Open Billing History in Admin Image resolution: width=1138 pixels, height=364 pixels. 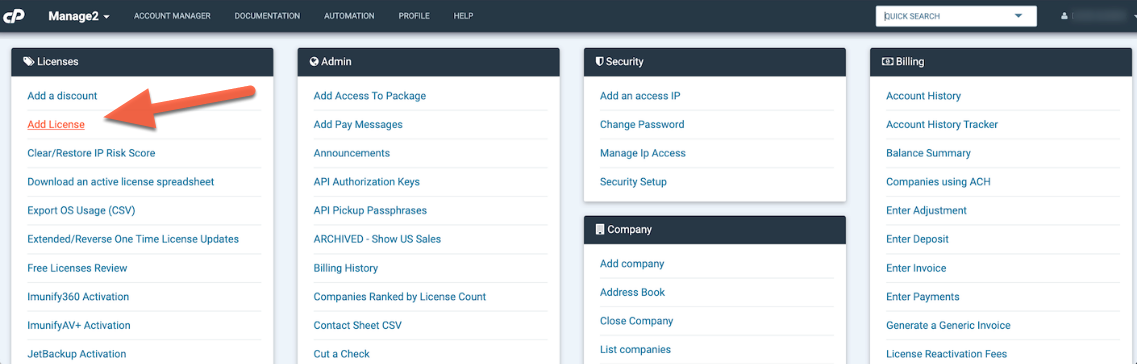(345, 268)
